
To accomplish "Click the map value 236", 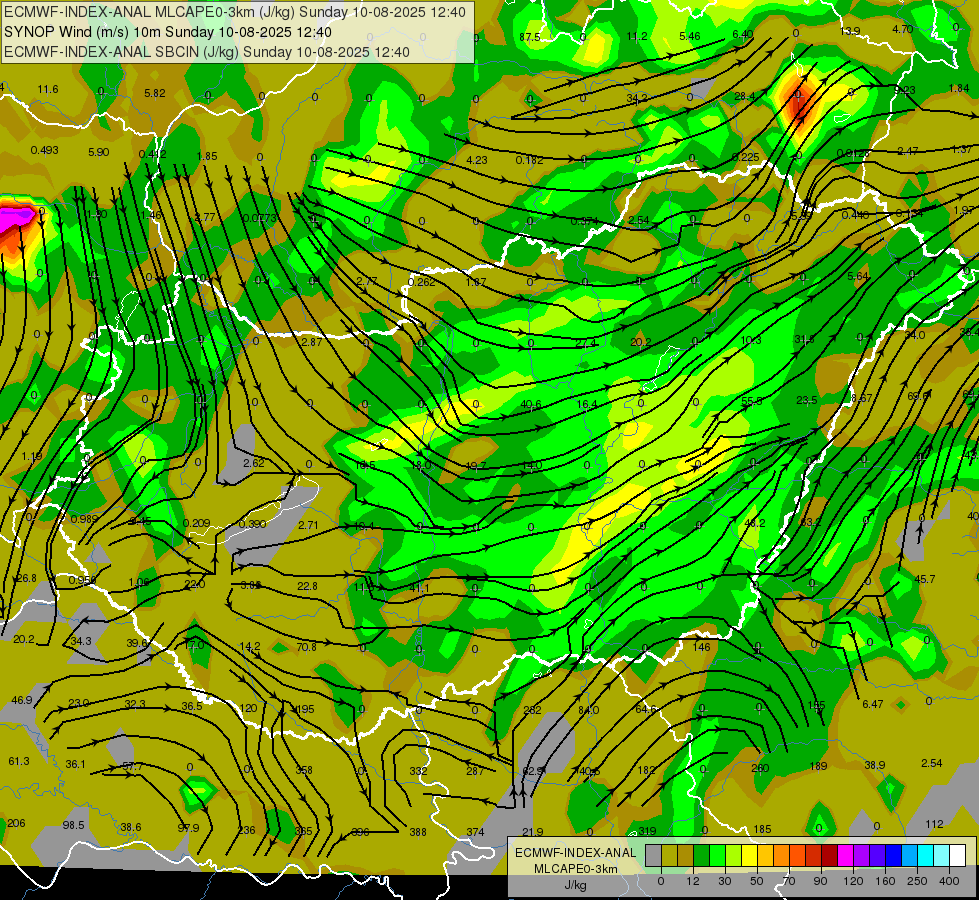I will click(x=247, y=830).
